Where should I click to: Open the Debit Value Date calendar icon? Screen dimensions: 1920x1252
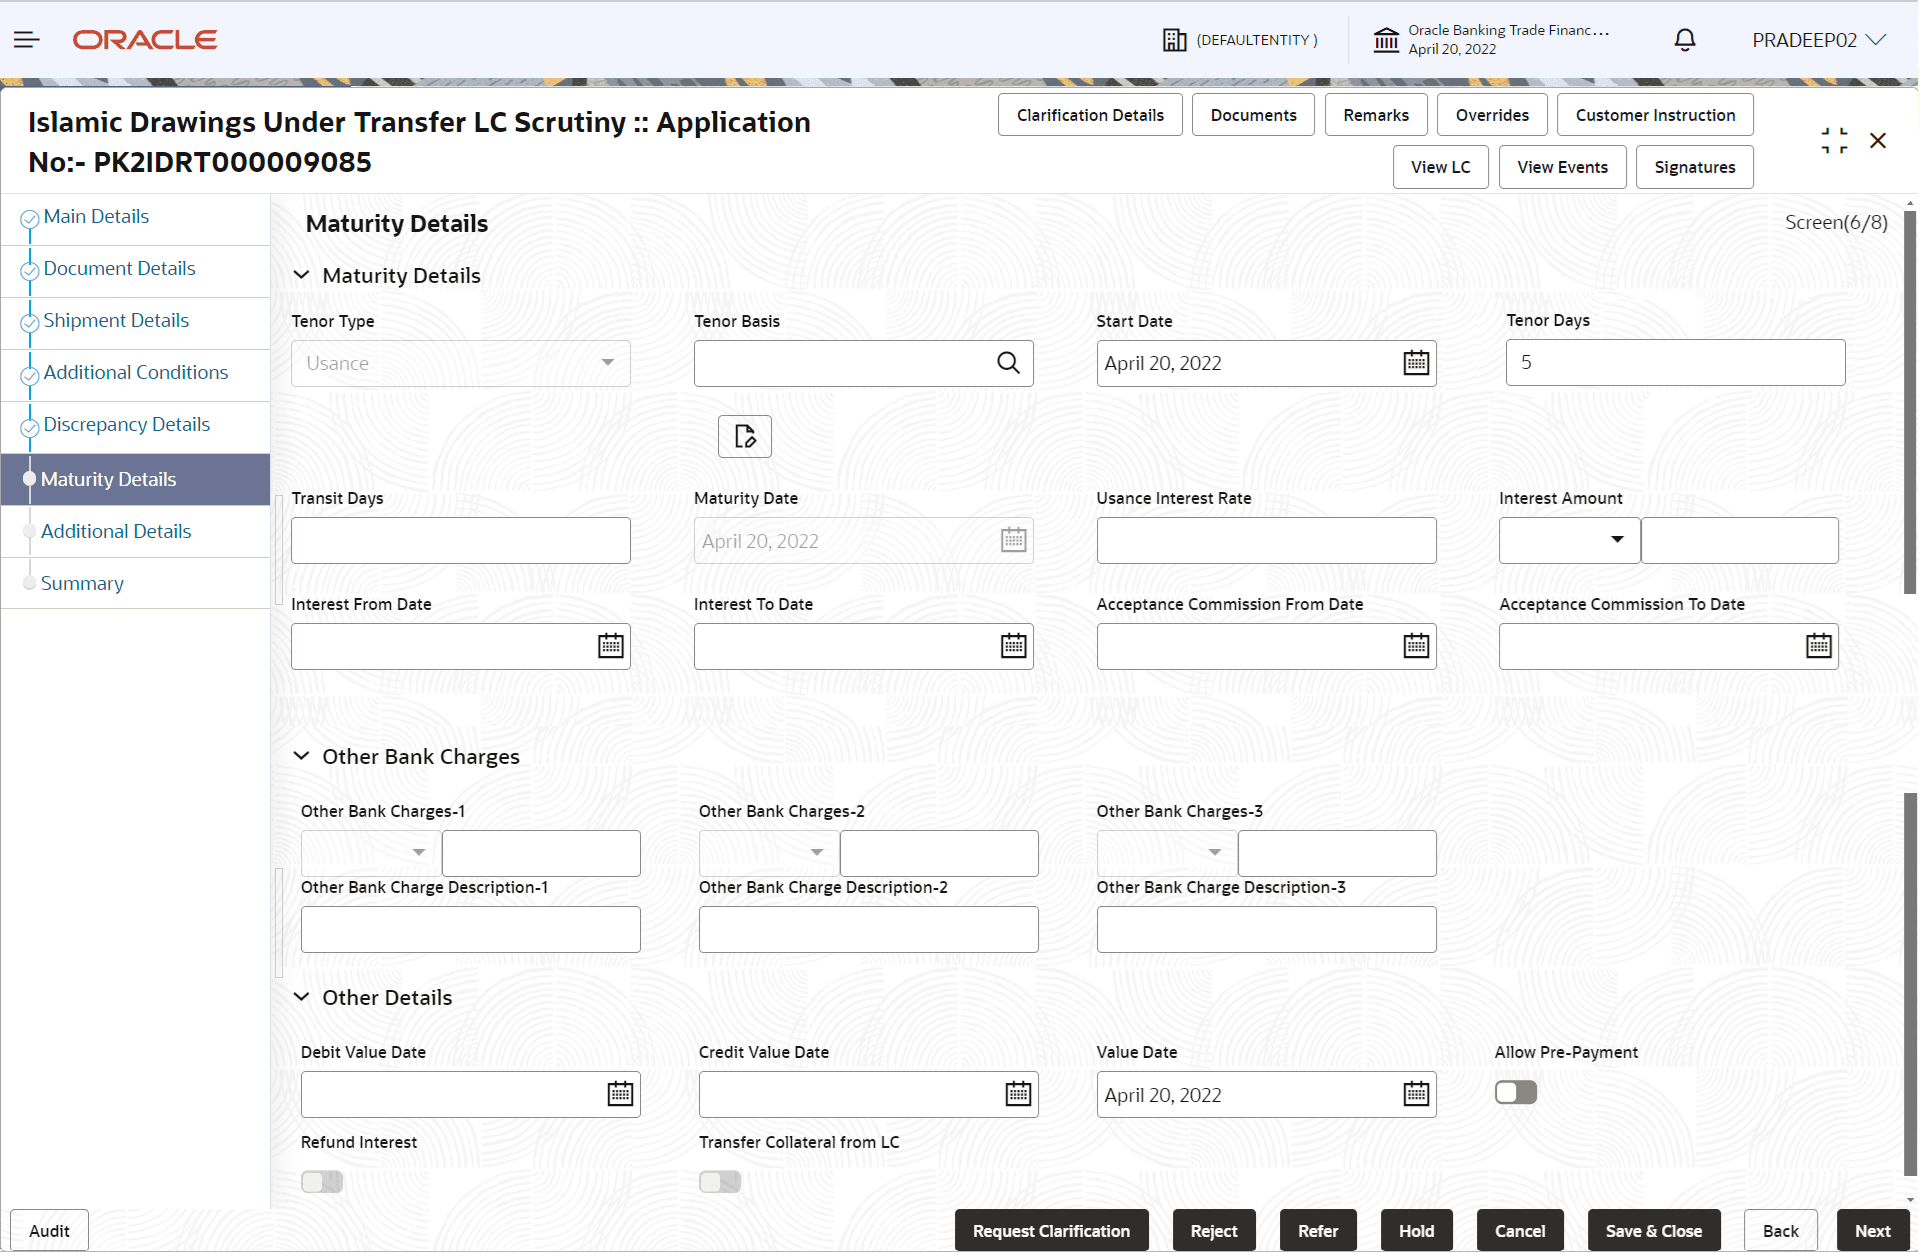click(620, 1094)
